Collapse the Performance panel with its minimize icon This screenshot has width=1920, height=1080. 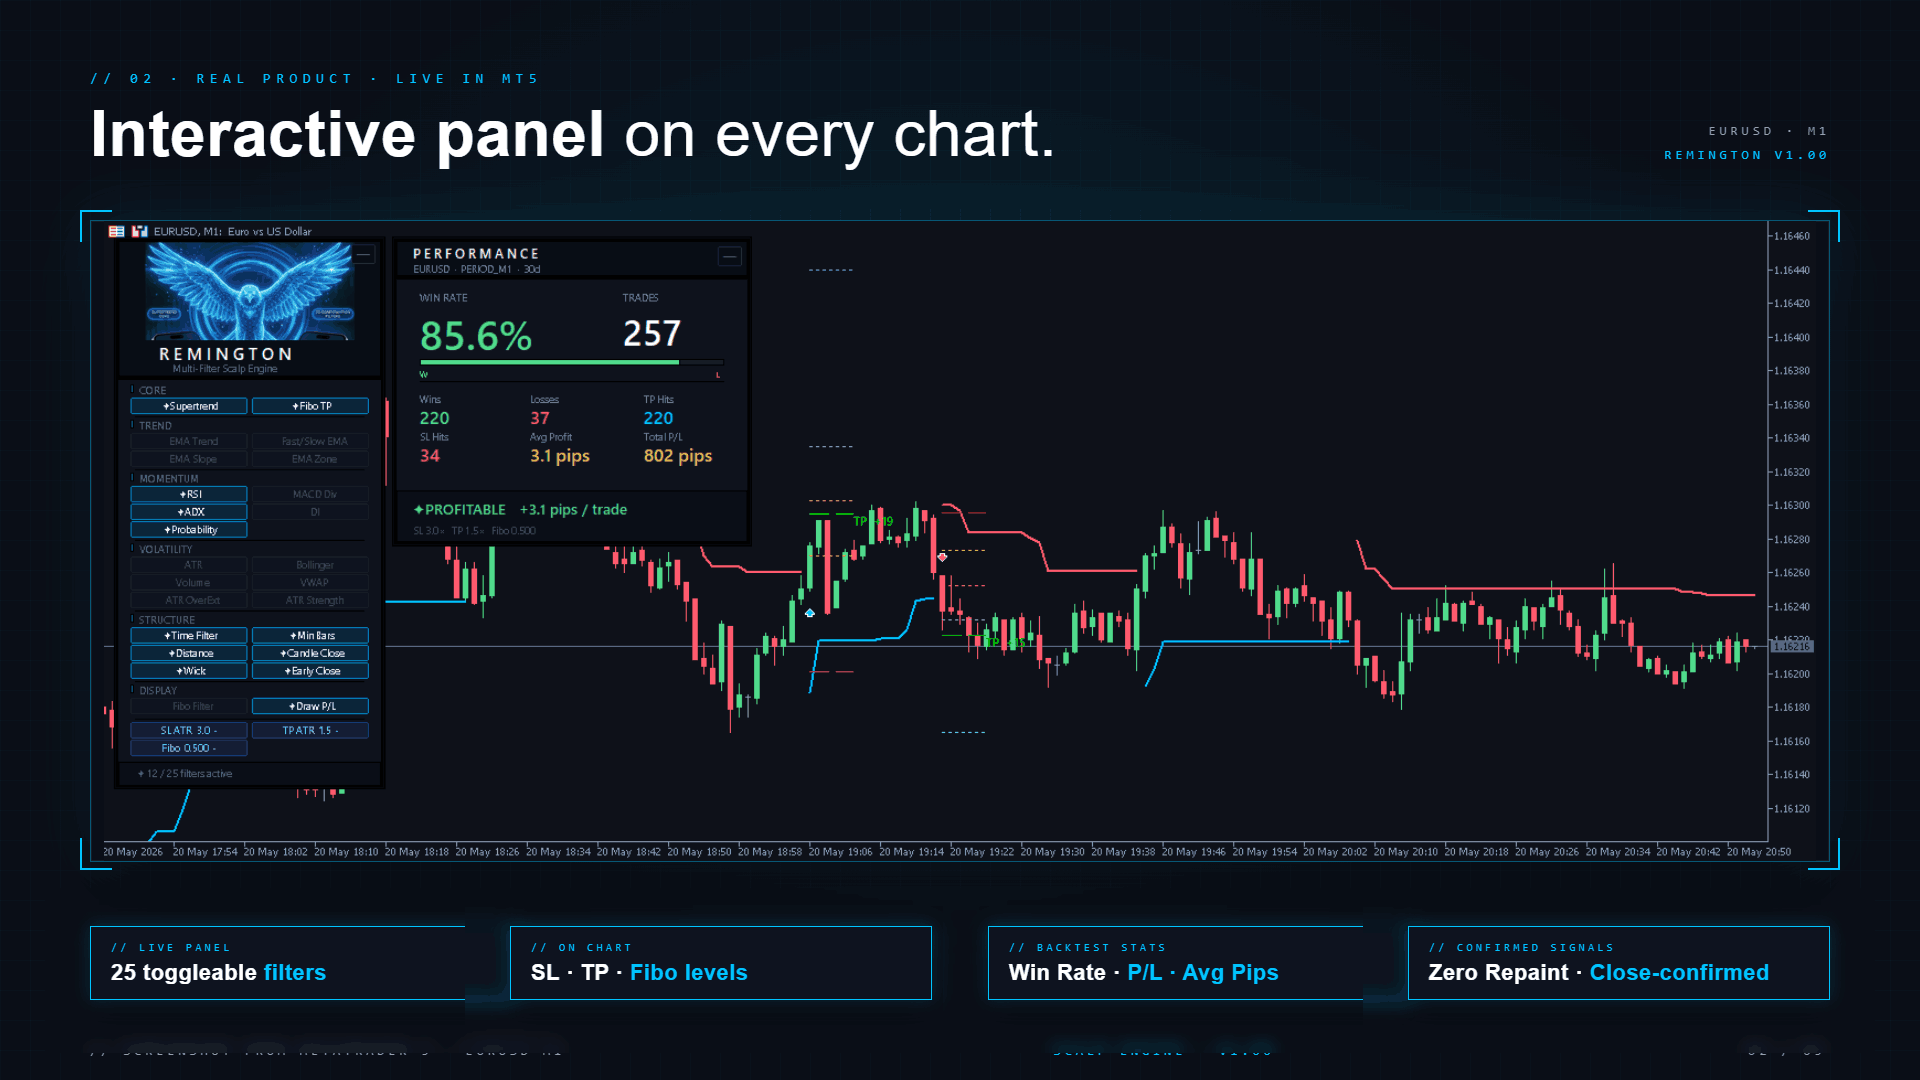coord(730,257)
